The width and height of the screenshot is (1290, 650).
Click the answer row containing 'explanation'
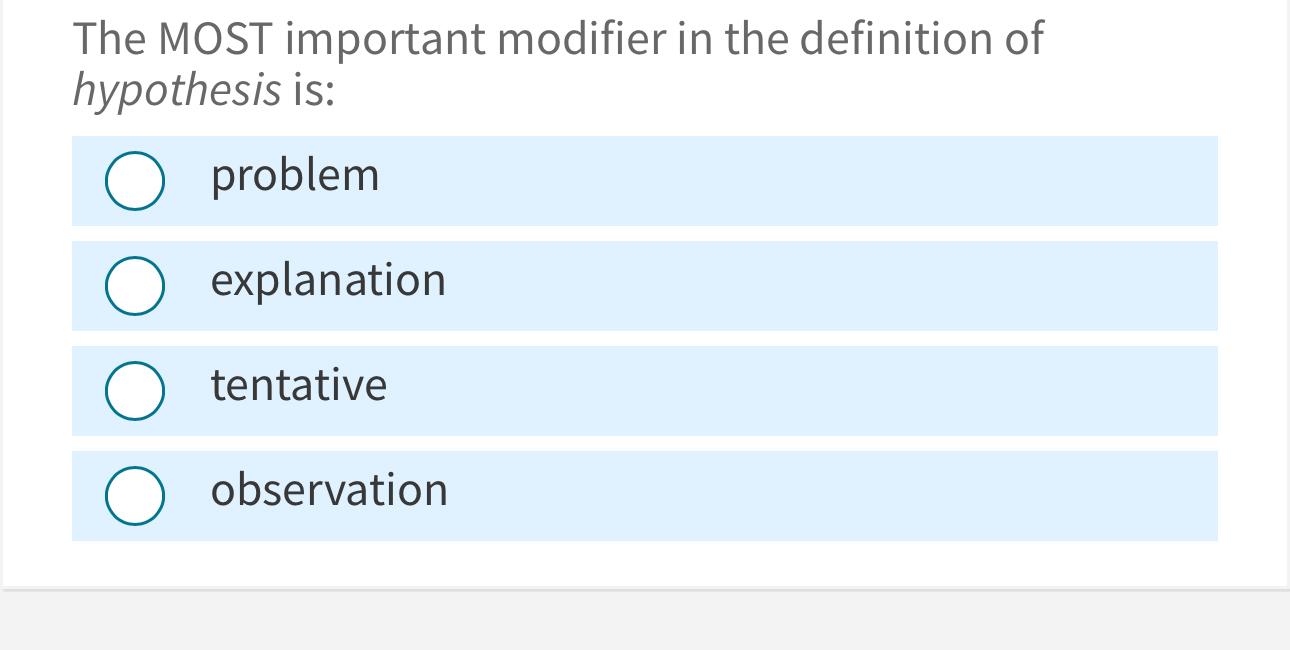tap(645, 286)
